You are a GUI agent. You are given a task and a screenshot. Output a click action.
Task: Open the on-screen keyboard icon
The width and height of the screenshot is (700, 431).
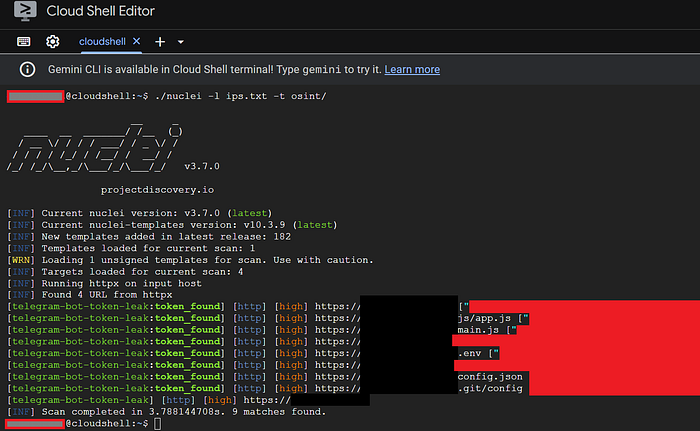24,42
